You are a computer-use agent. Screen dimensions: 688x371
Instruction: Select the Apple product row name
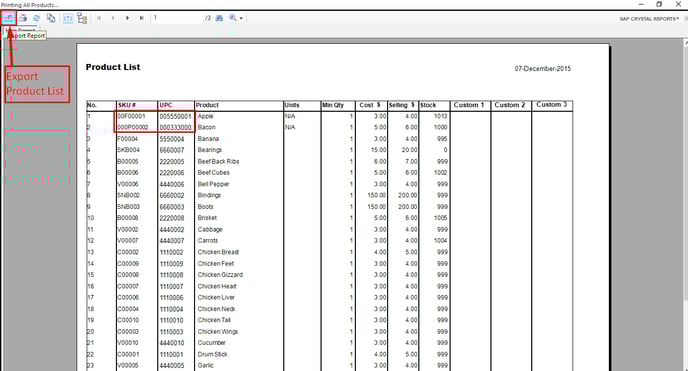[x=205, y=116]
